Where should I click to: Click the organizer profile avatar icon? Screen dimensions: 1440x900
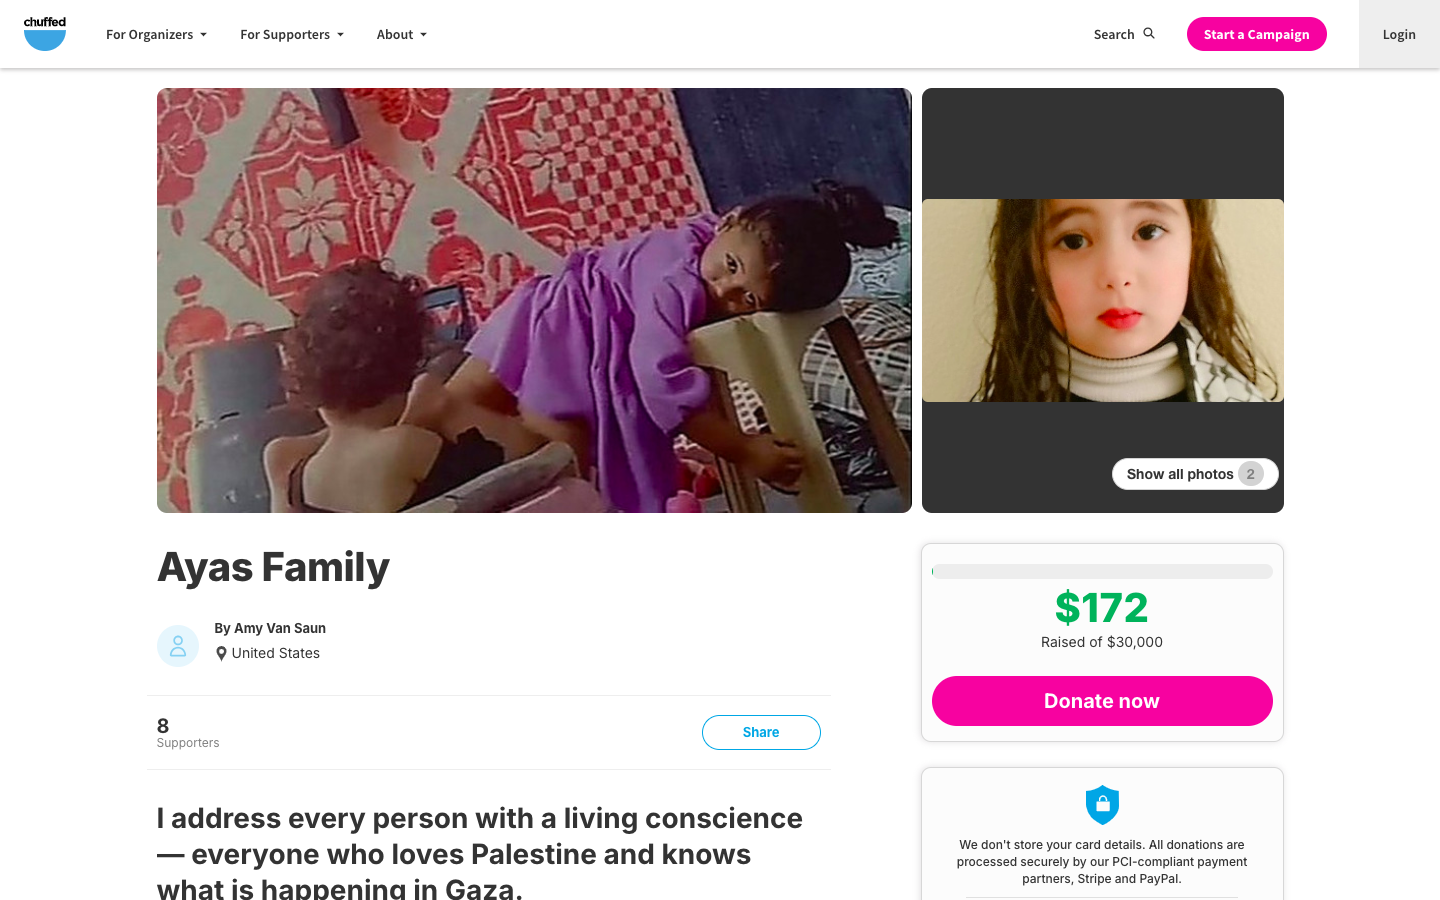point(178,646)
